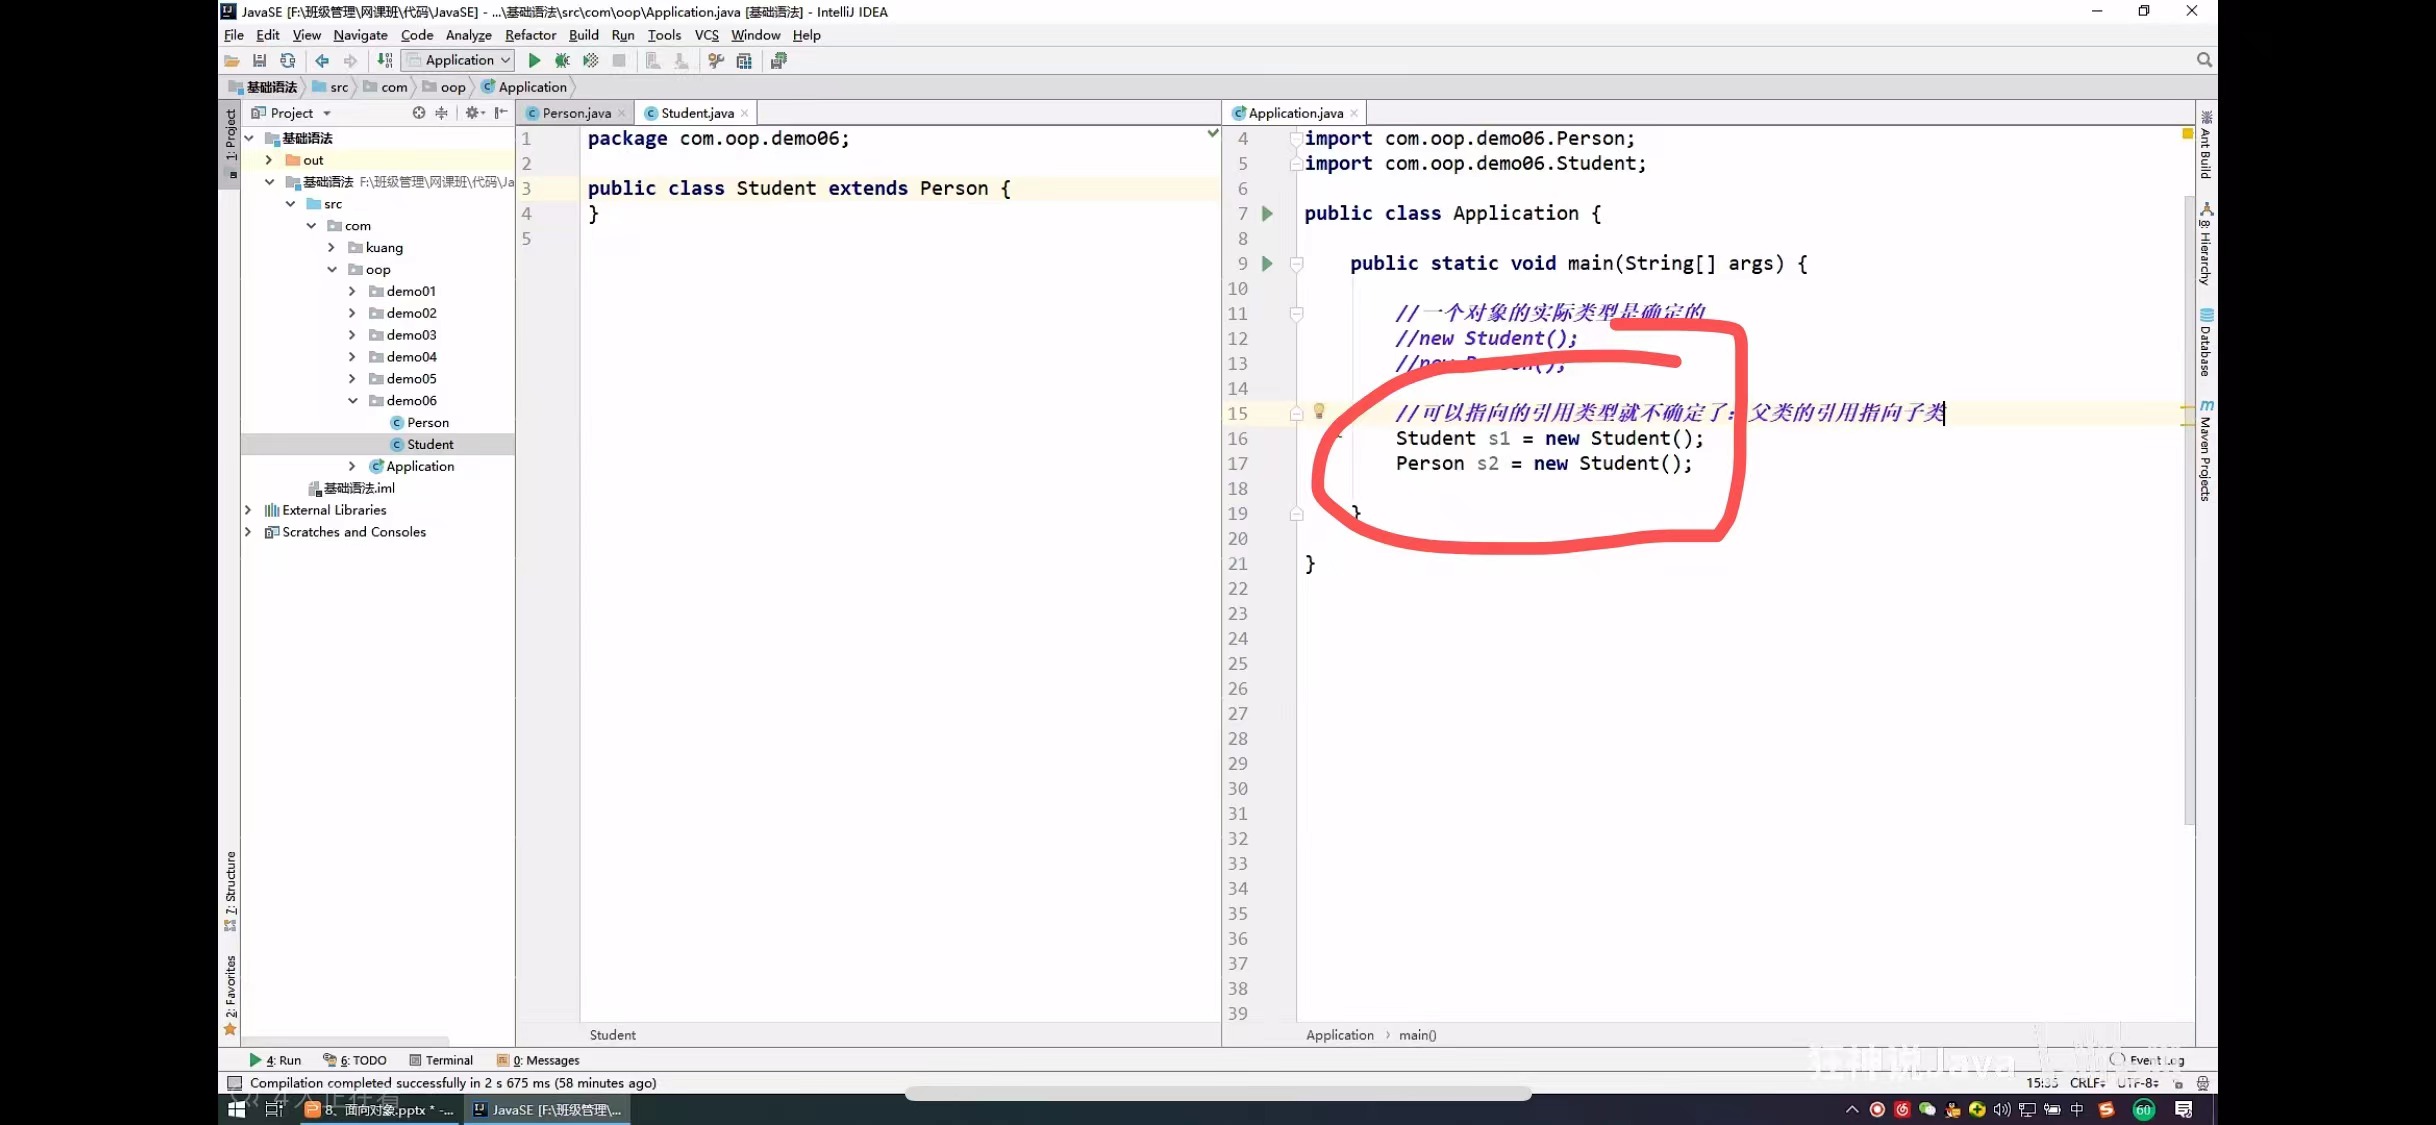The width and height of the screenshot is (2436, 1125).
Task: Click the Save All floppy icon
Action: click(x=259, y=61)
